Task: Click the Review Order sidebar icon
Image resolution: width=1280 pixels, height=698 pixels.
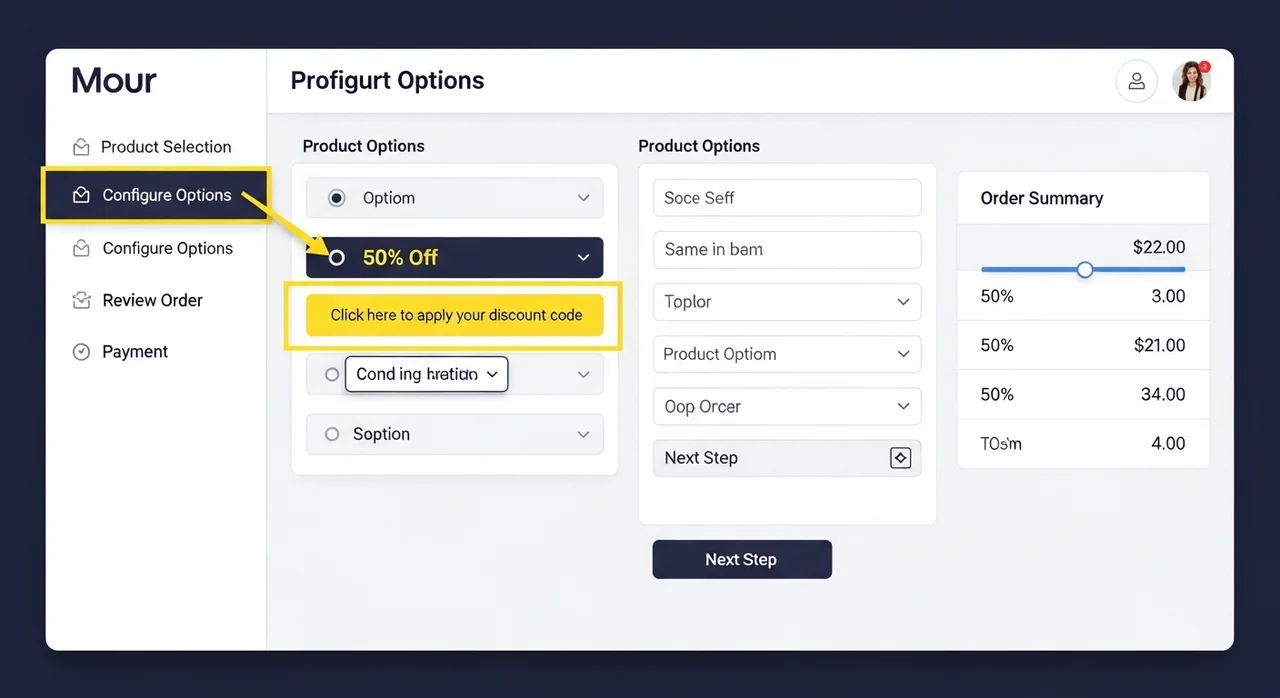Action: pyautogui.click(x=81, y=300)
